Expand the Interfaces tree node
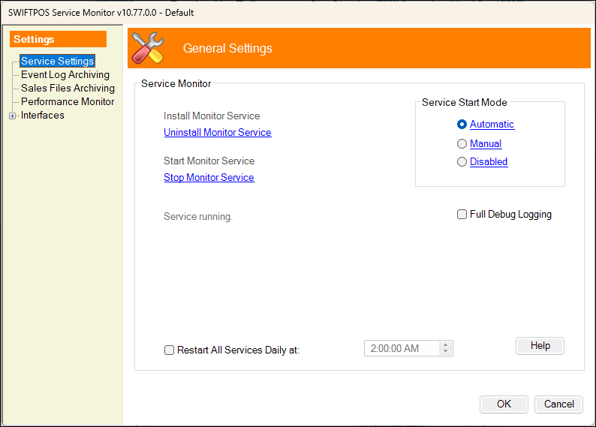Image resolution: width=596 pixels, height=427 pixels. [x=13, y=116]
